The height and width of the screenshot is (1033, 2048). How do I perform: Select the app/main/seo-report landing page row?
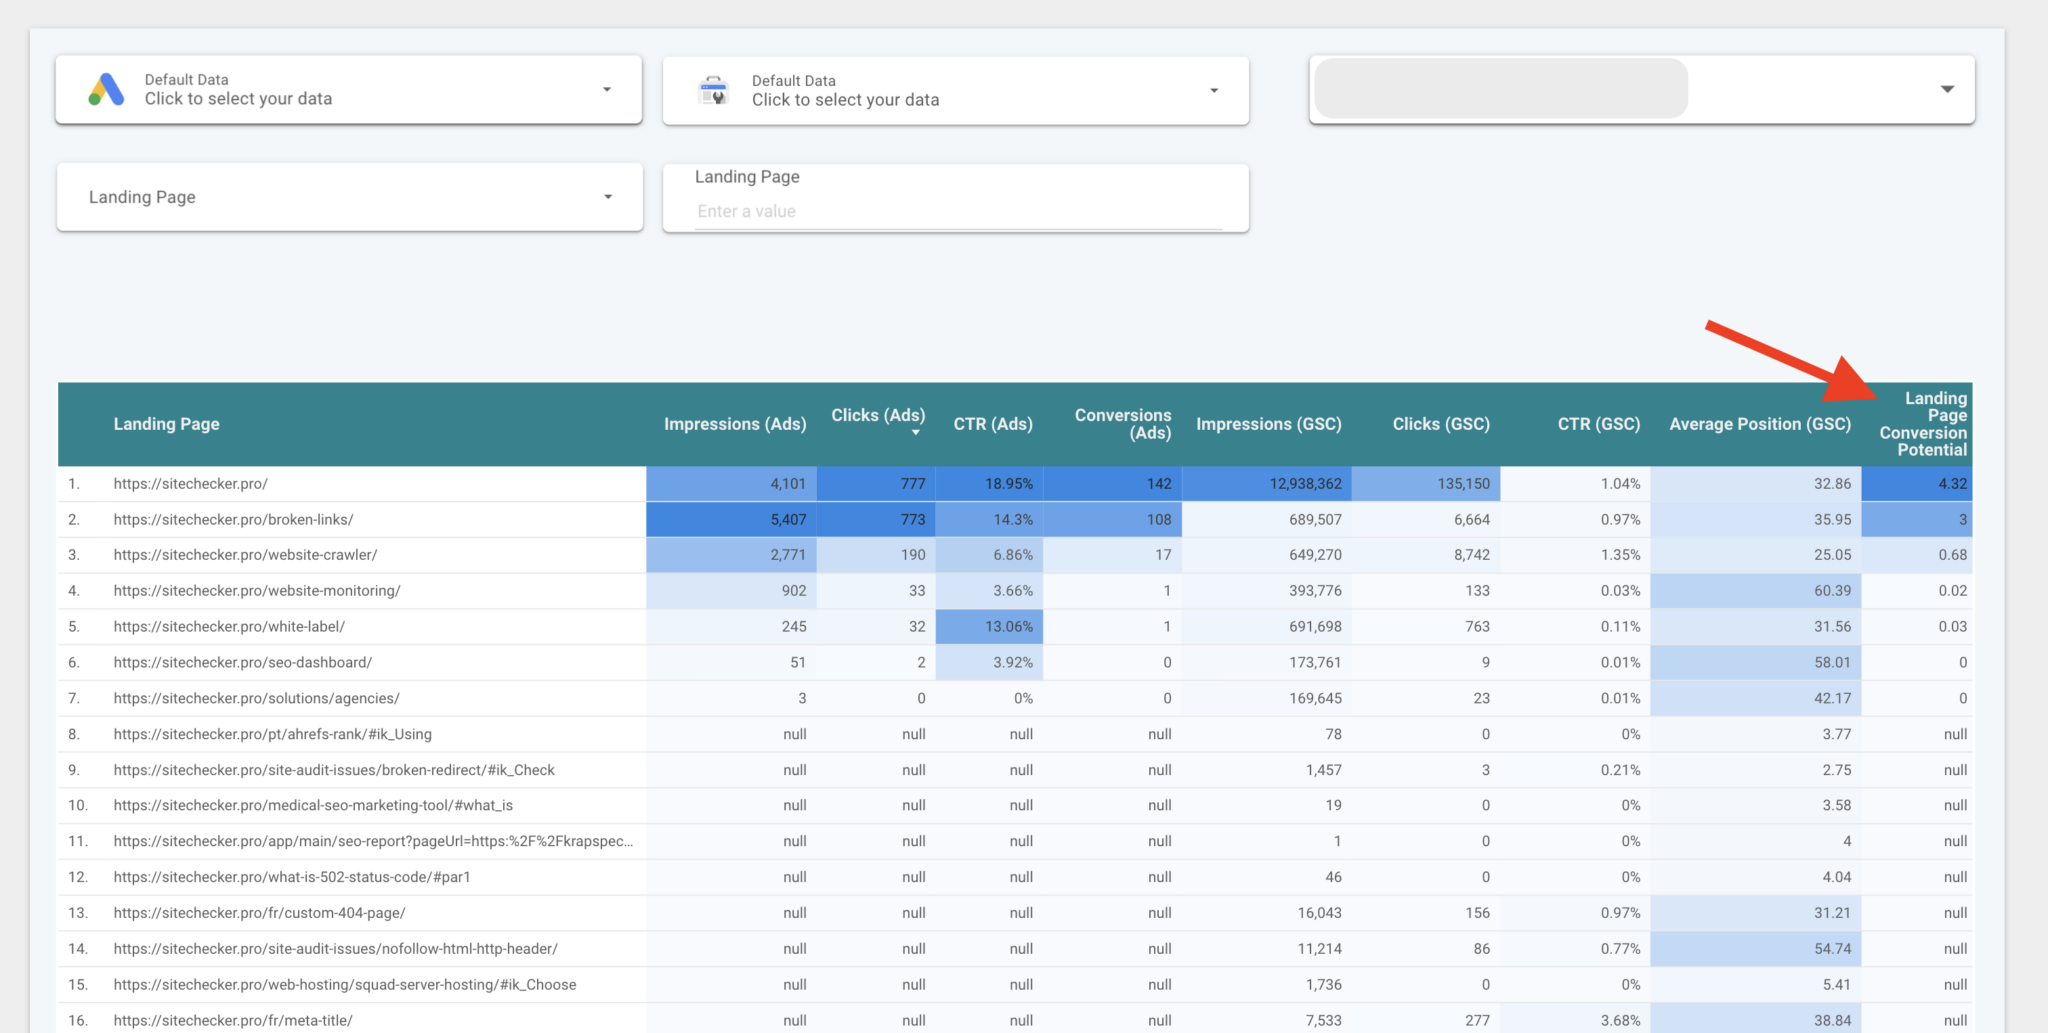(1015, 842)
